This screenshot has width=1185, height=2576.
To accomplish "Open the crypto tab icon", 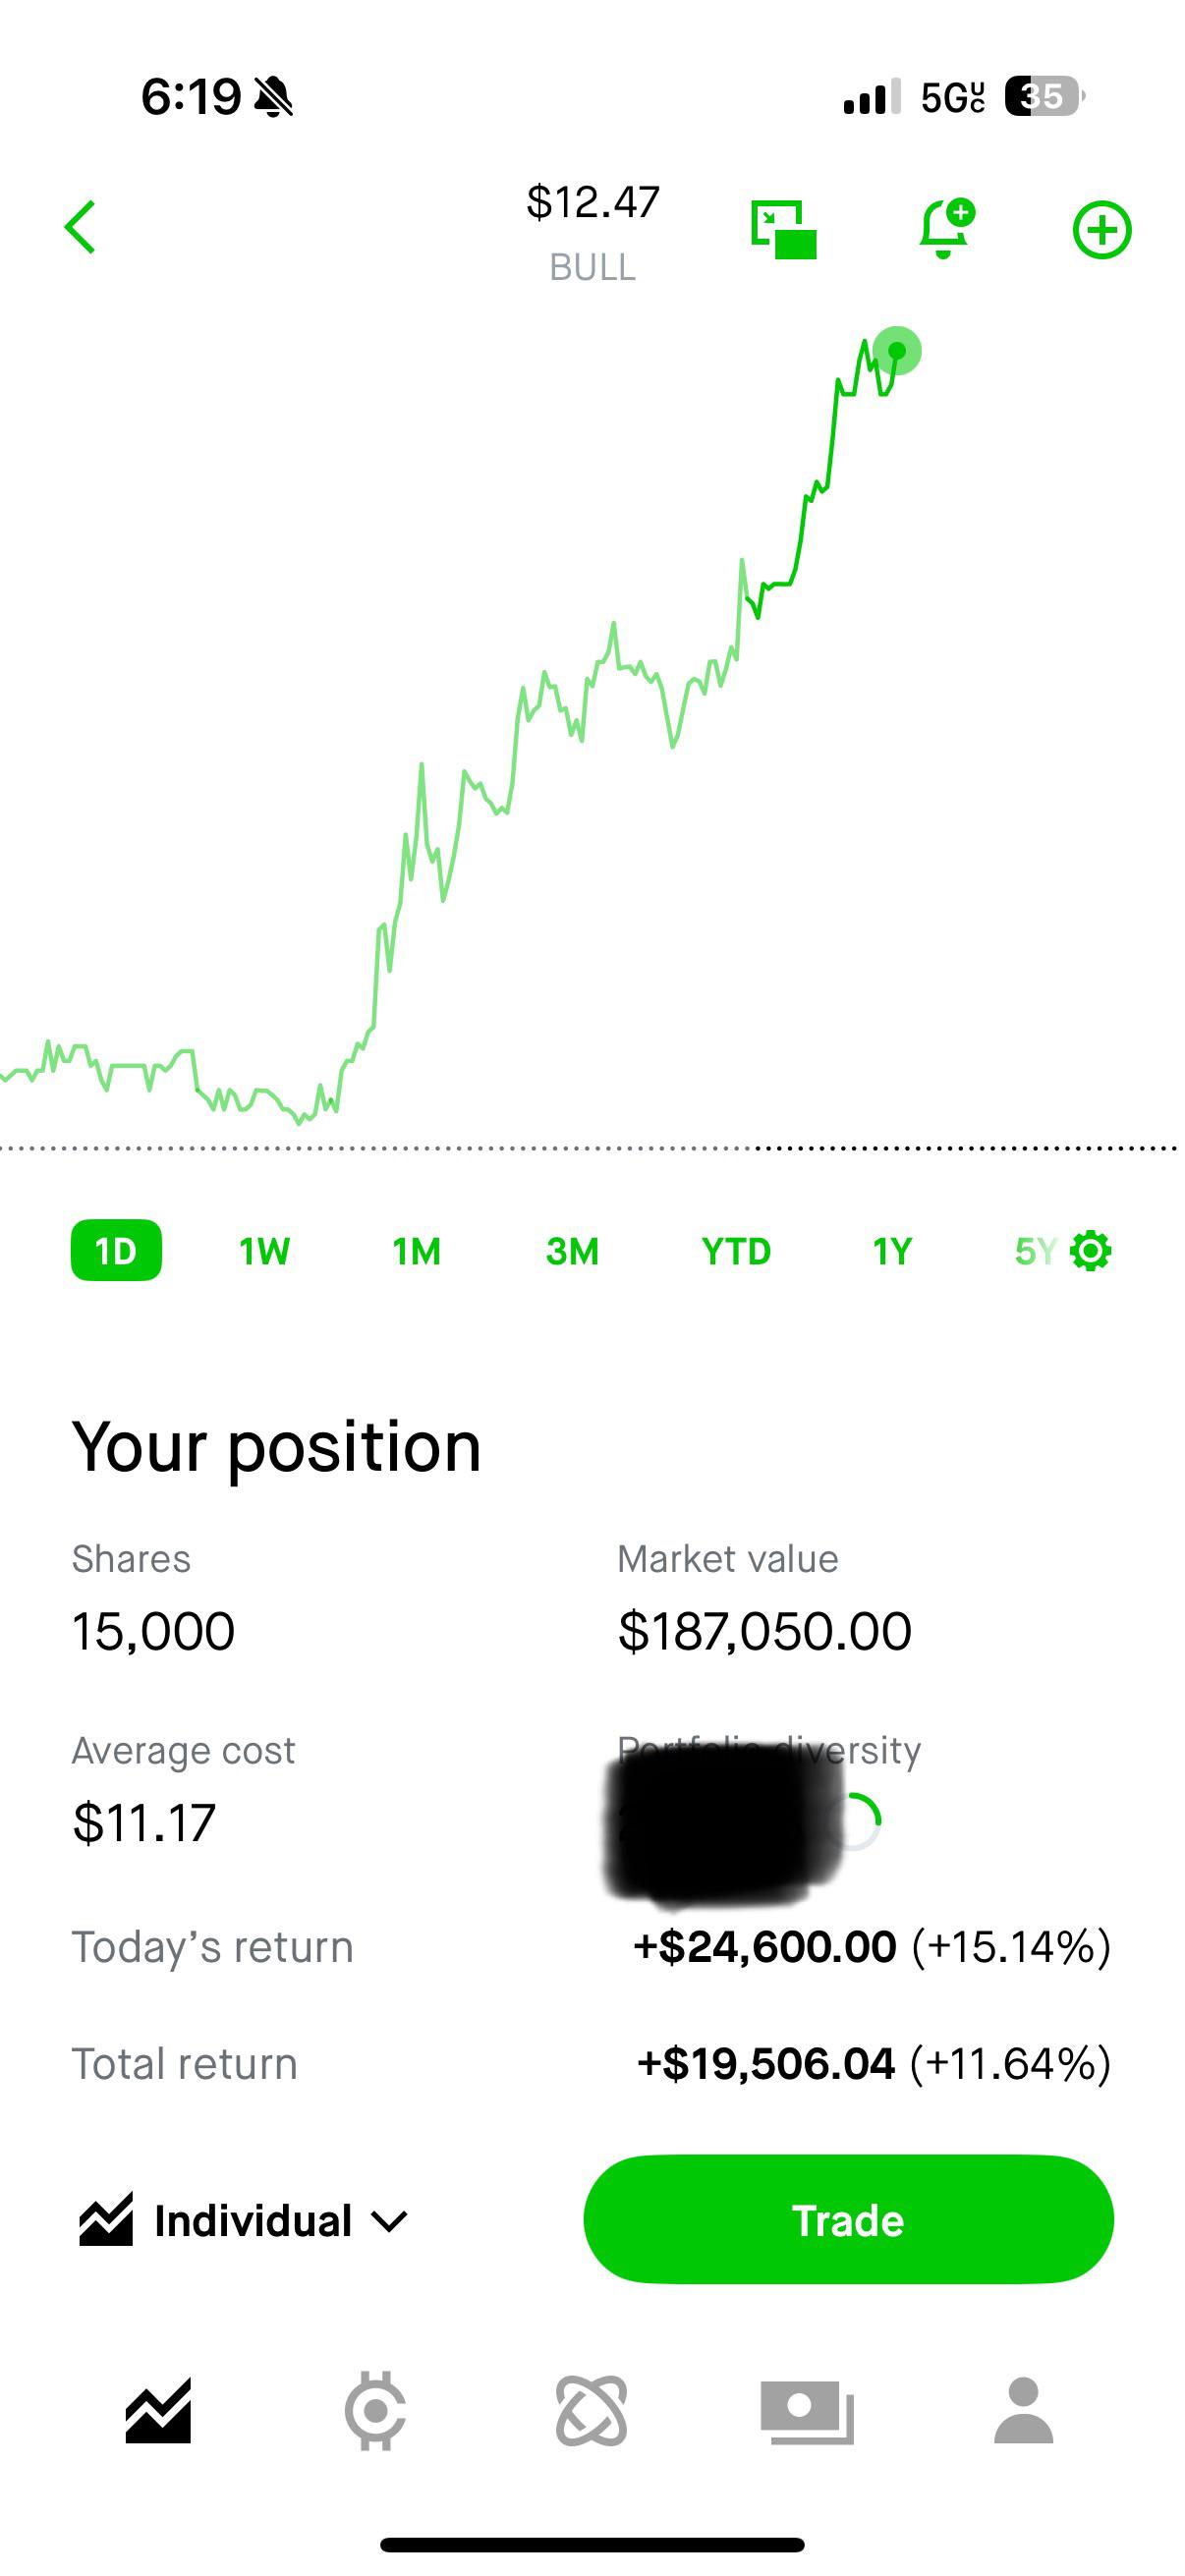I will coord(375,2412).
